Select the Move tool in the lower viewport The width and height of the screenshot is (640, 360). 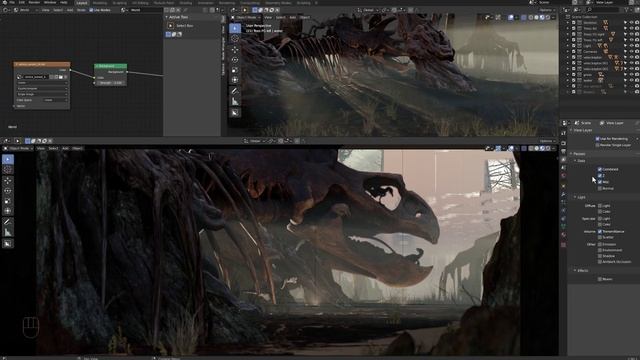pyautogui.click(x=8, y=180)
